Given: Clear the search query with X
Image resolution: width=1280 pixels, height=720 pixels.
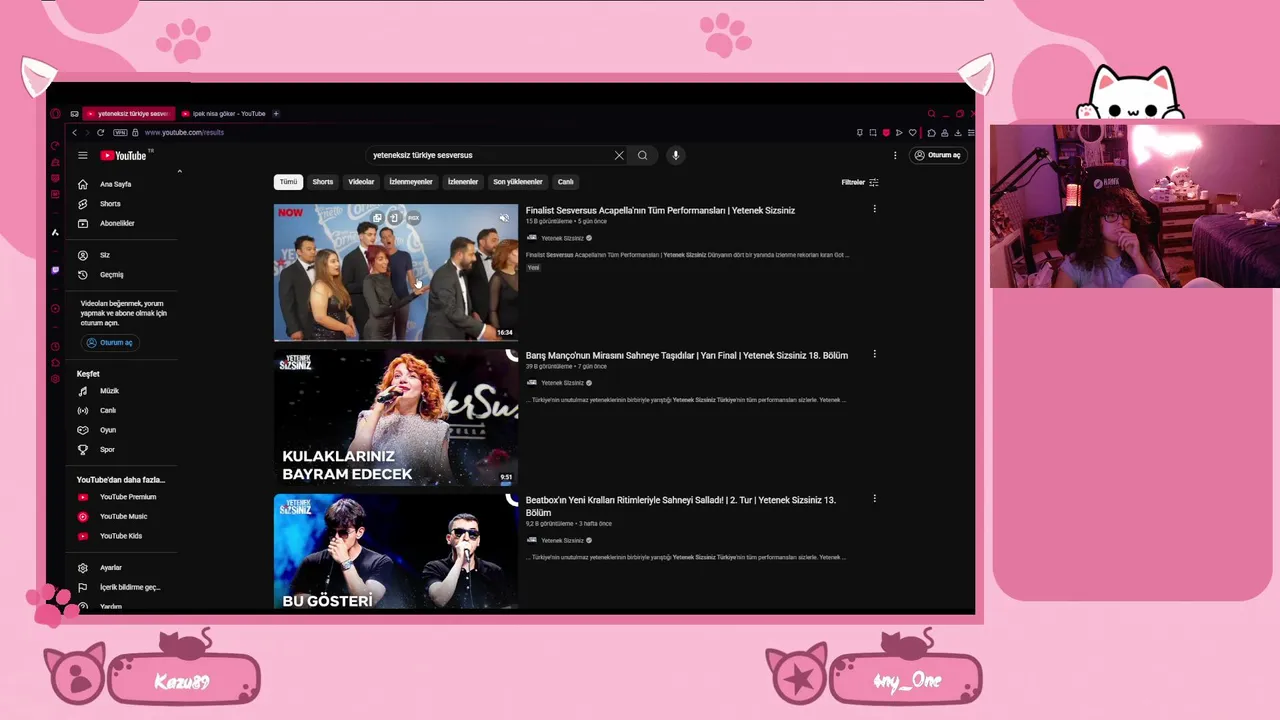Looking at the screenshot, I should tap(619, 155).
